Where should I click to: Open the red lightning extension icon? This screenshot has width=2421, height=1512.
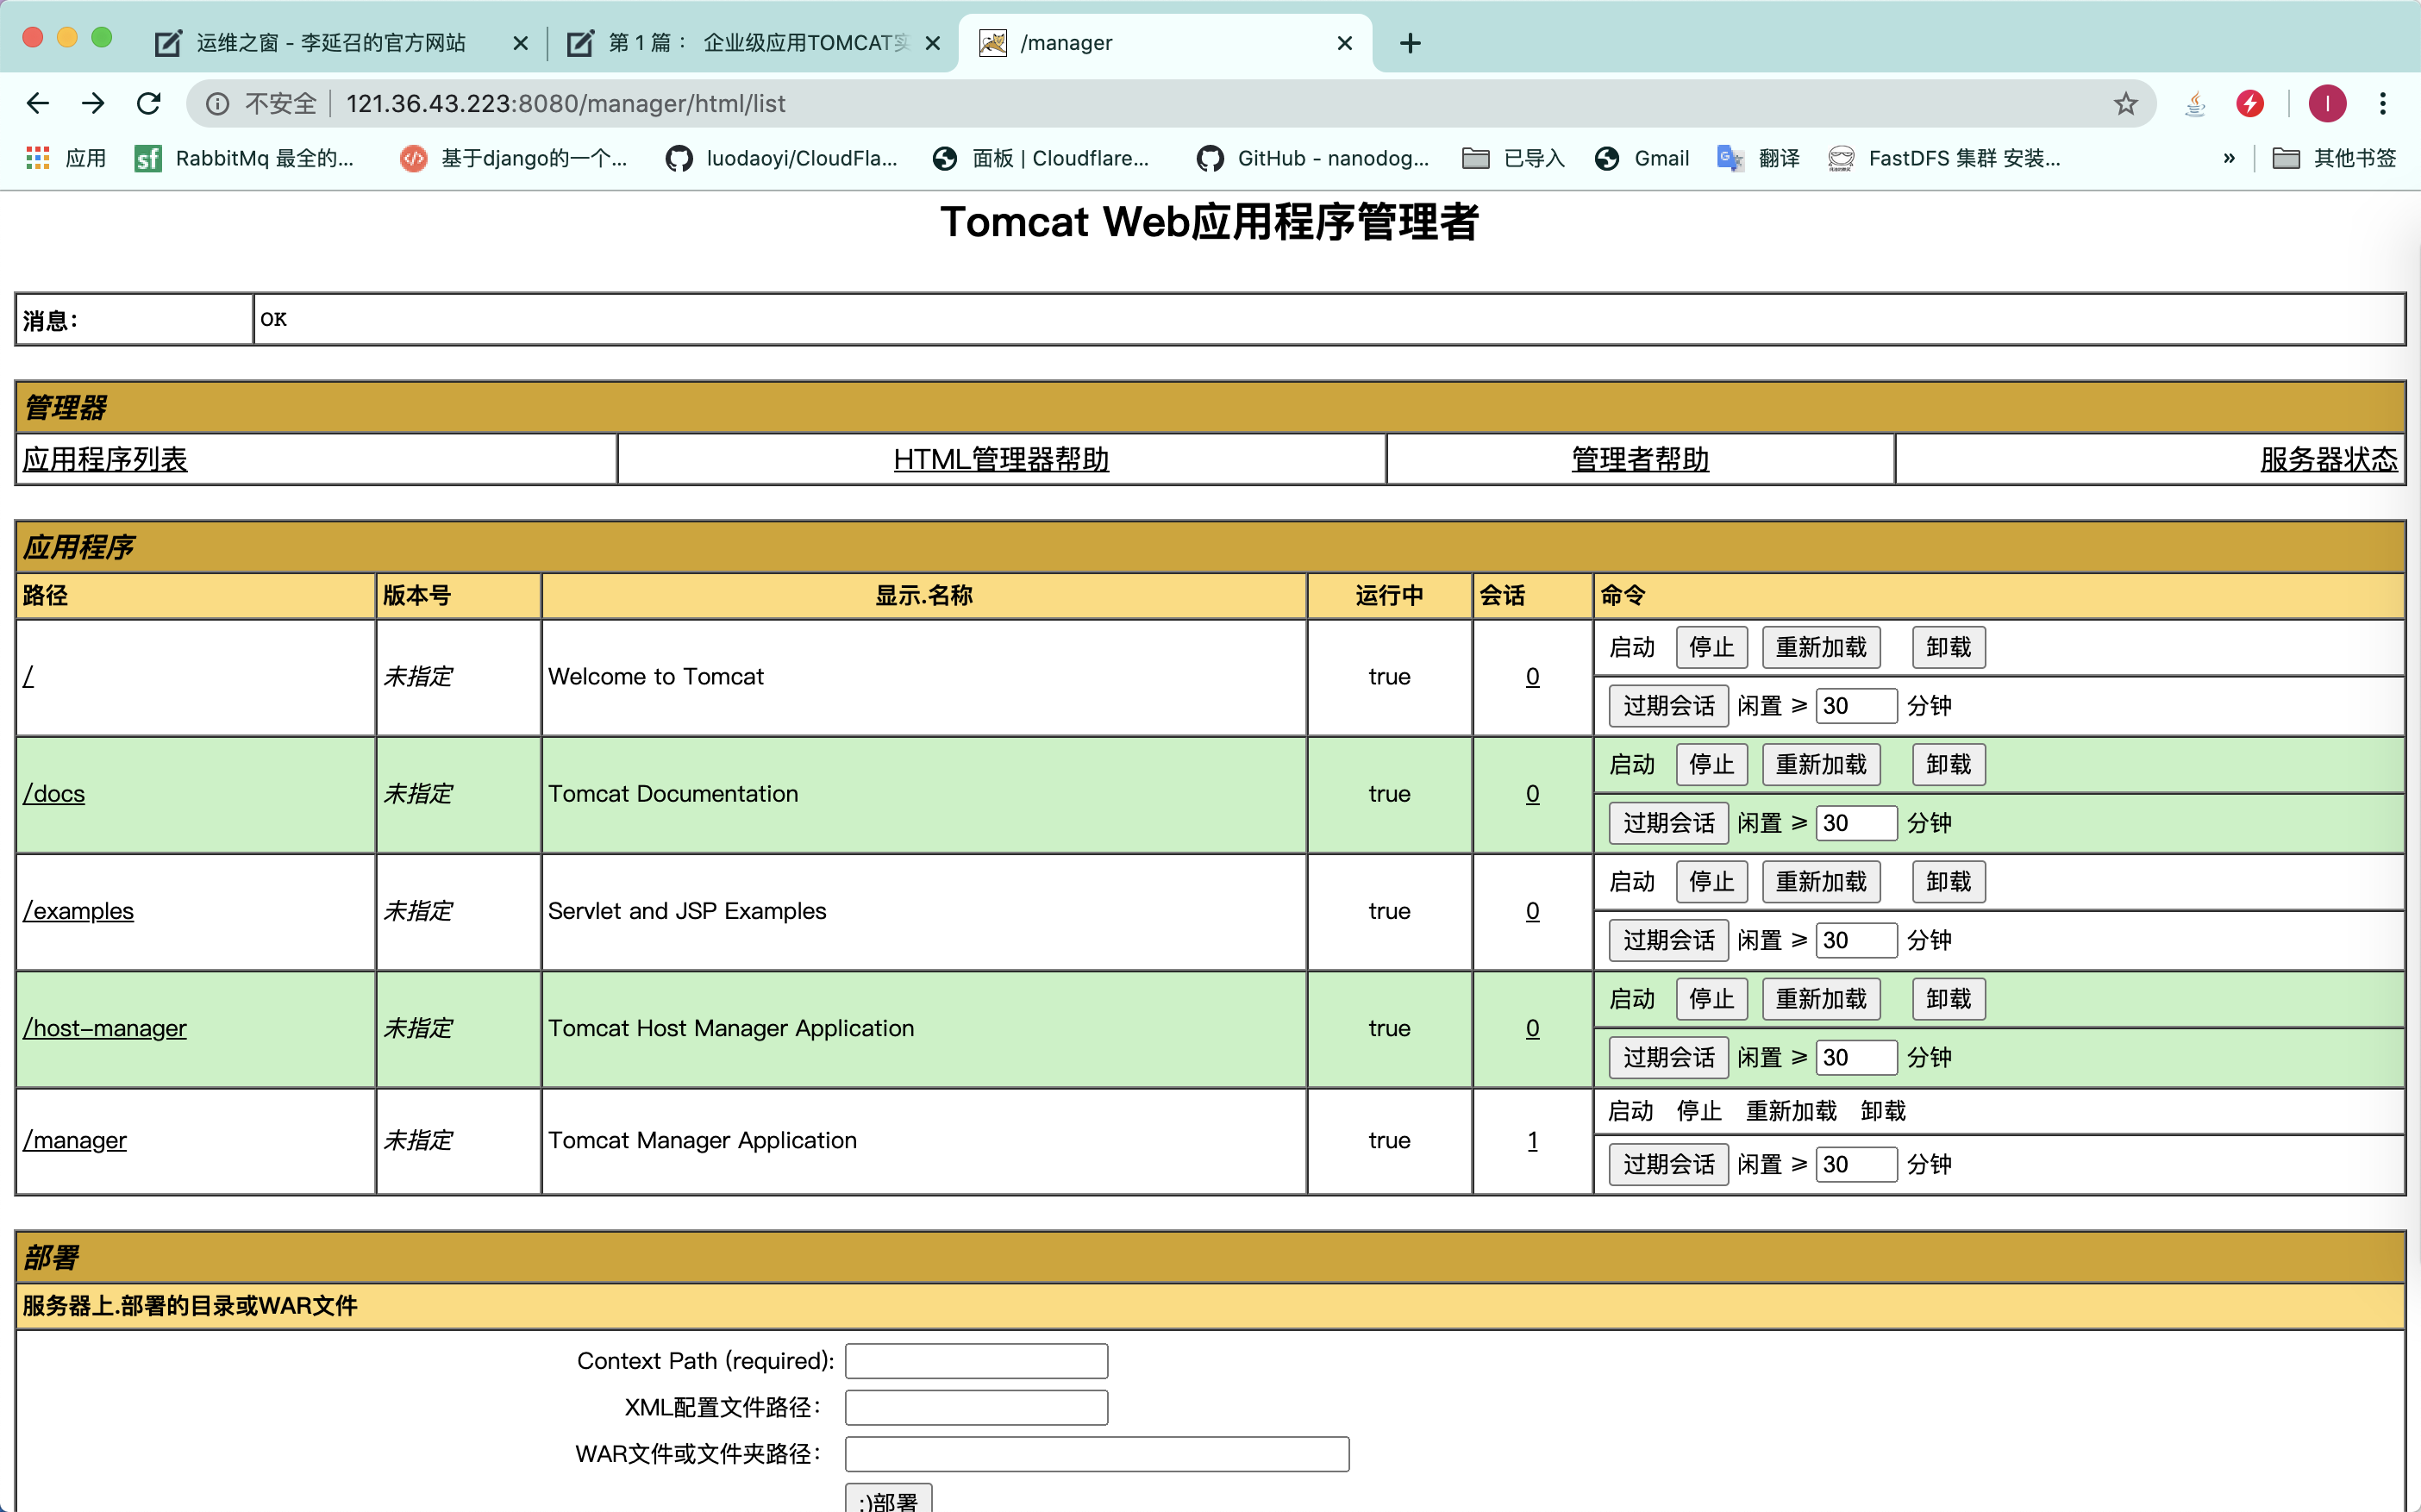point(2250,103)
